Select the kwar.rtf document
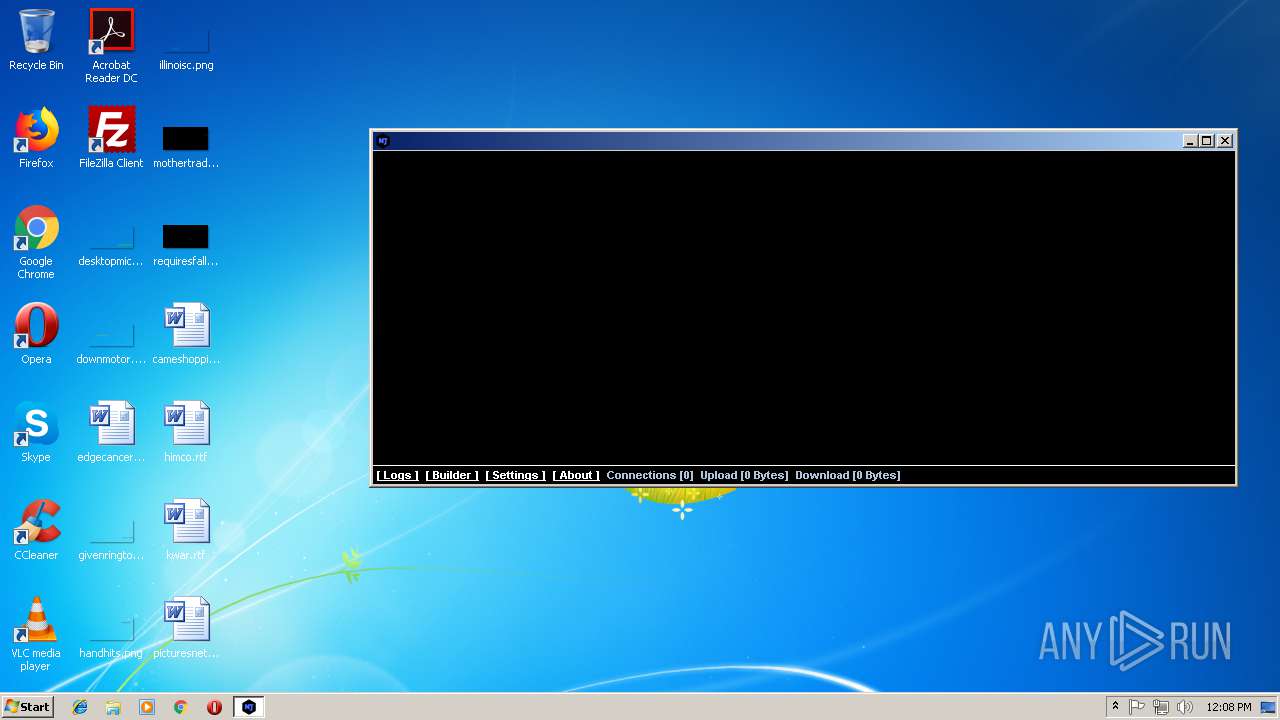Screen dimensions: 1280x720 coord(186,530)
